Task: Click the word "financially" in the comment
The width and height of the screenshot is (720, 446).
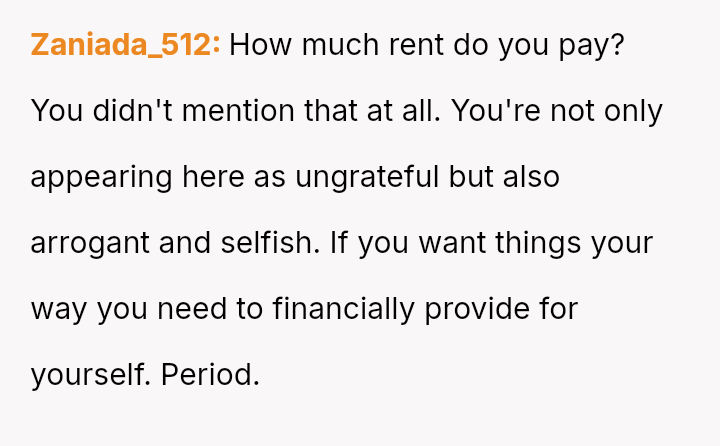Action: 343,309
